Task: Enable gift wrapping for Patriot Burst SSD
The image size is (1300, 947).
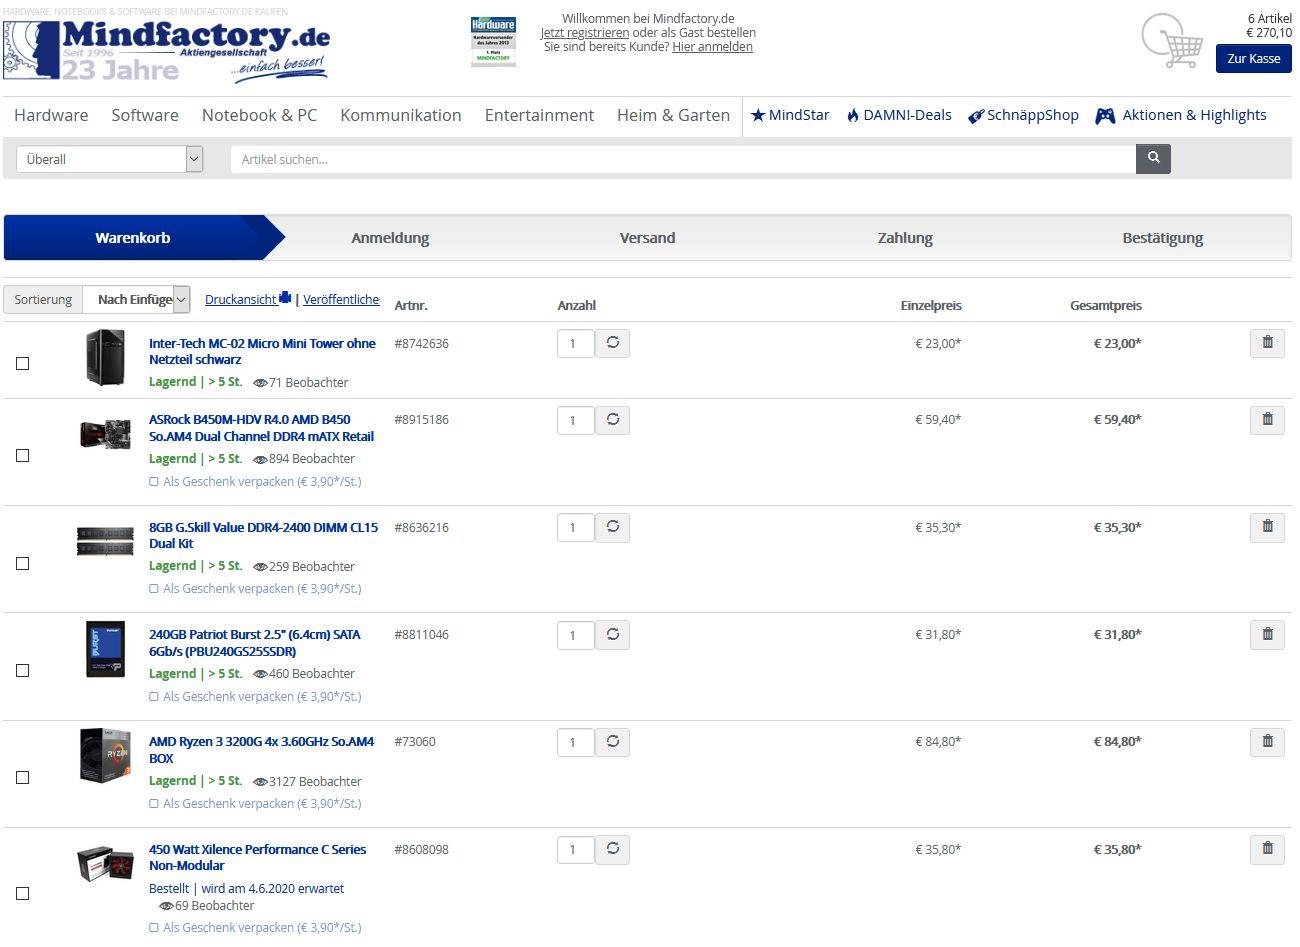Action: 154,697
